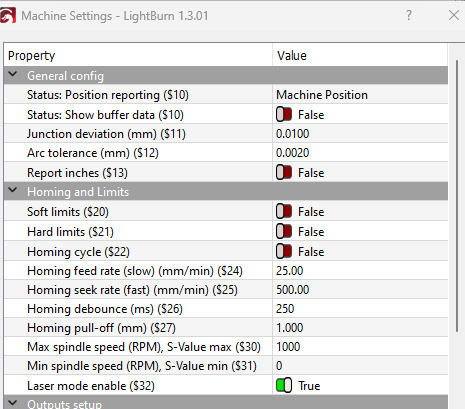Open the help question mark button
Screen dimensions: 465x409
[409, 15]
